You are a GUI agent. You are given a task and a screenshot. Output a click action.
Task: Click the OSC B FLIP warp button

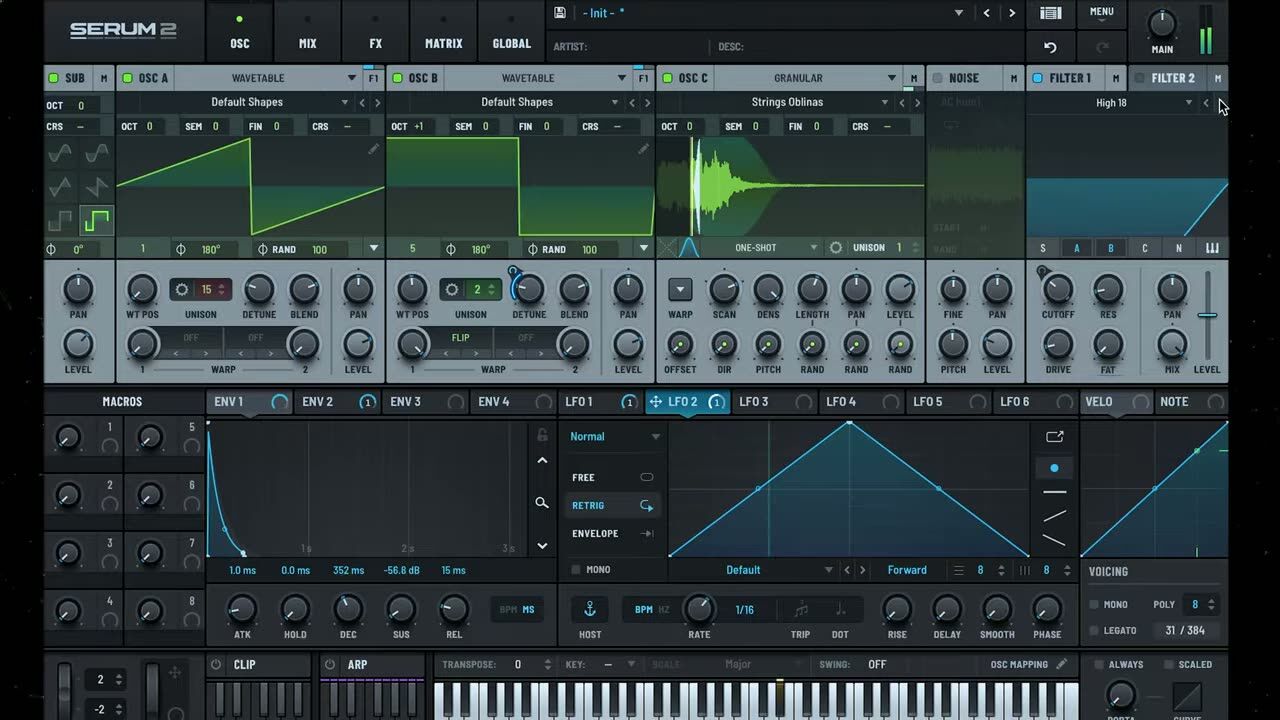coord(460,338)
